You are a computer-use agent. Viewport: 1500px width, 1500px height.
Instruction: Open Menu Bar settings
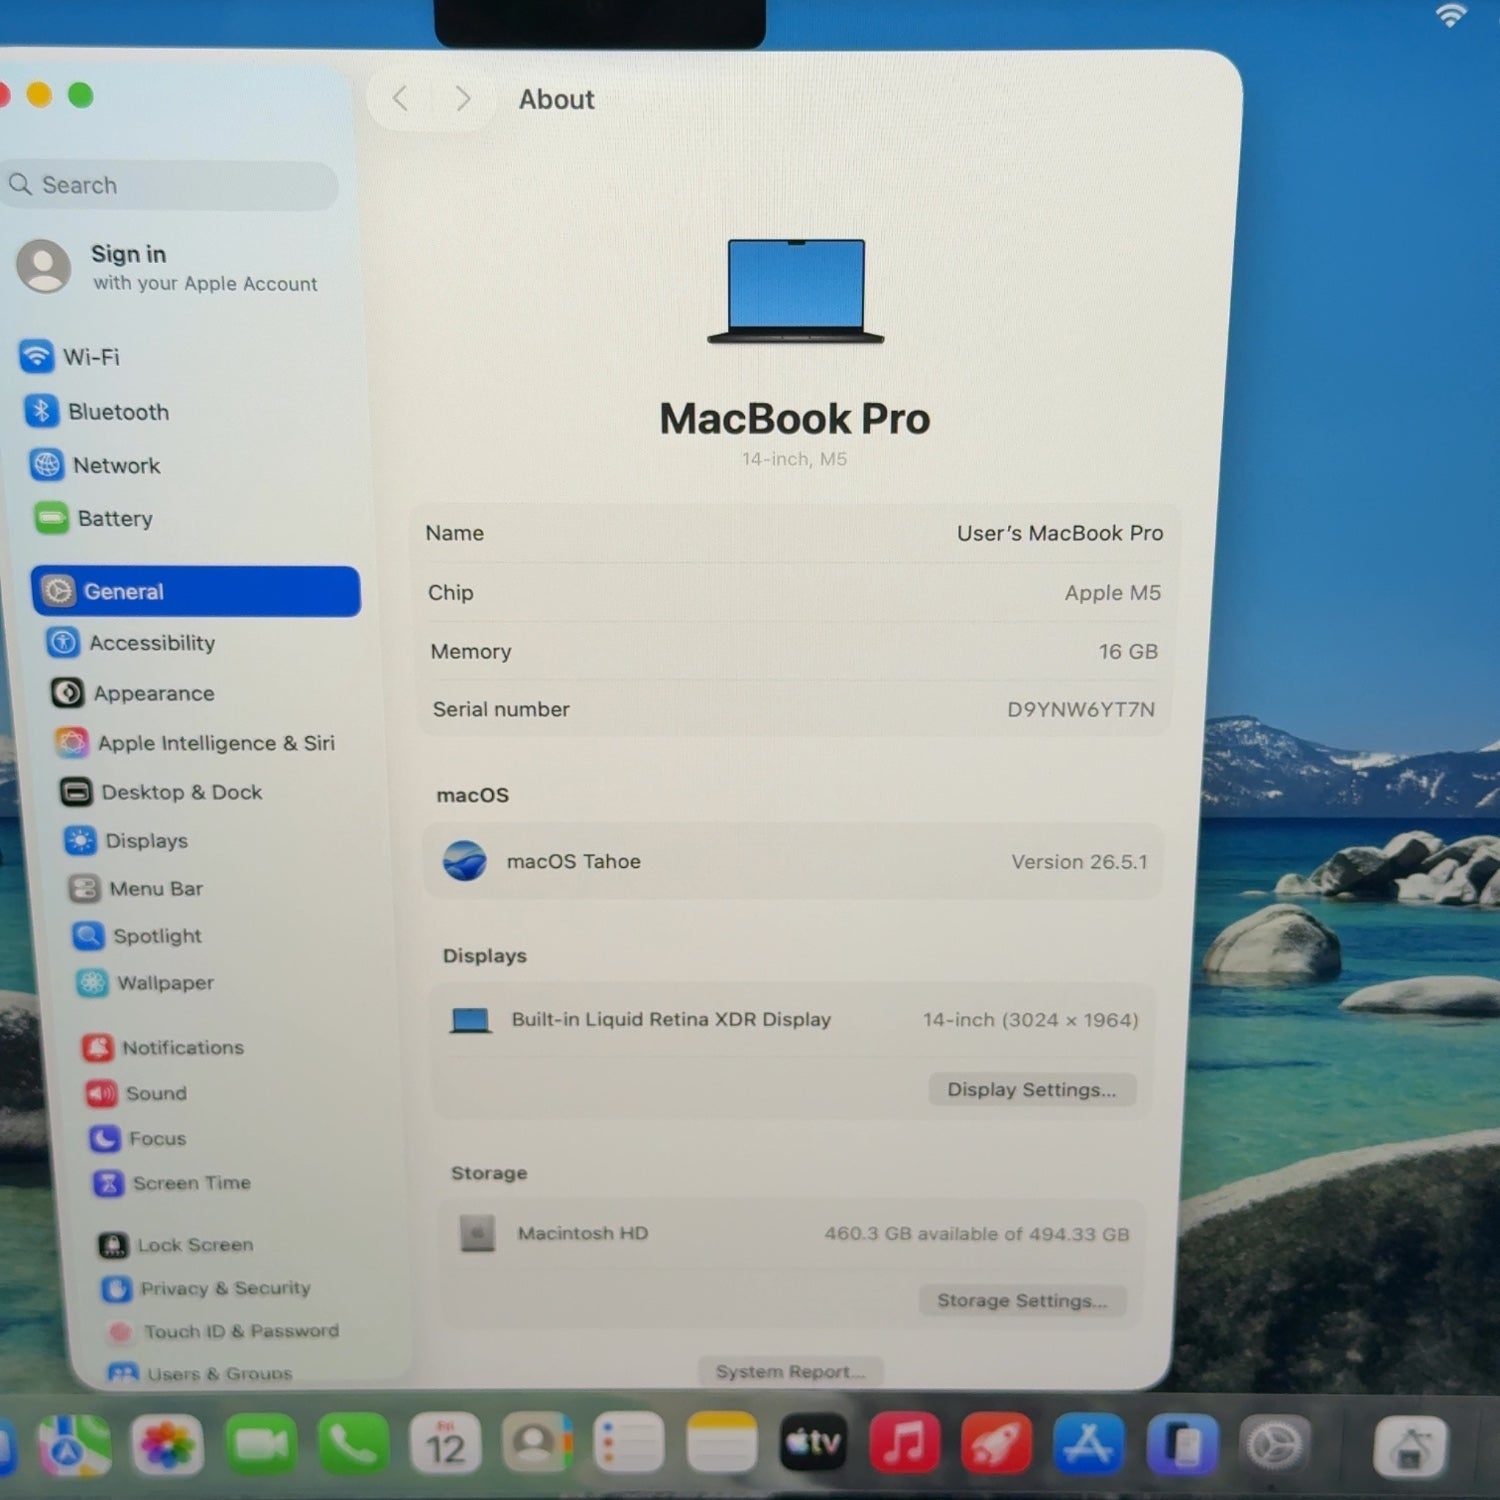tap(136, 888)
